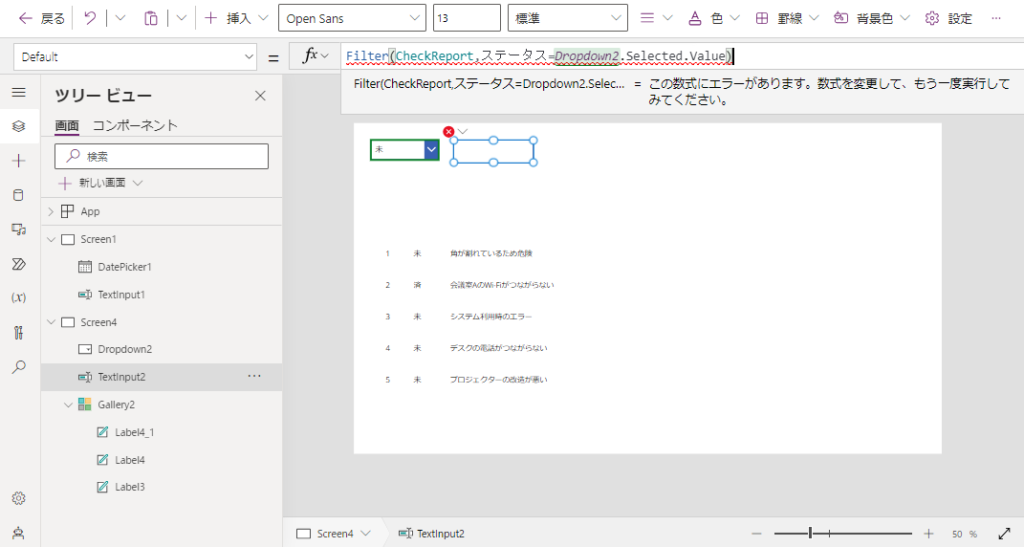Screen dimensions: 1024x547
Task: Select Dropdown2 in the tree
Action: tap(125, 349)
